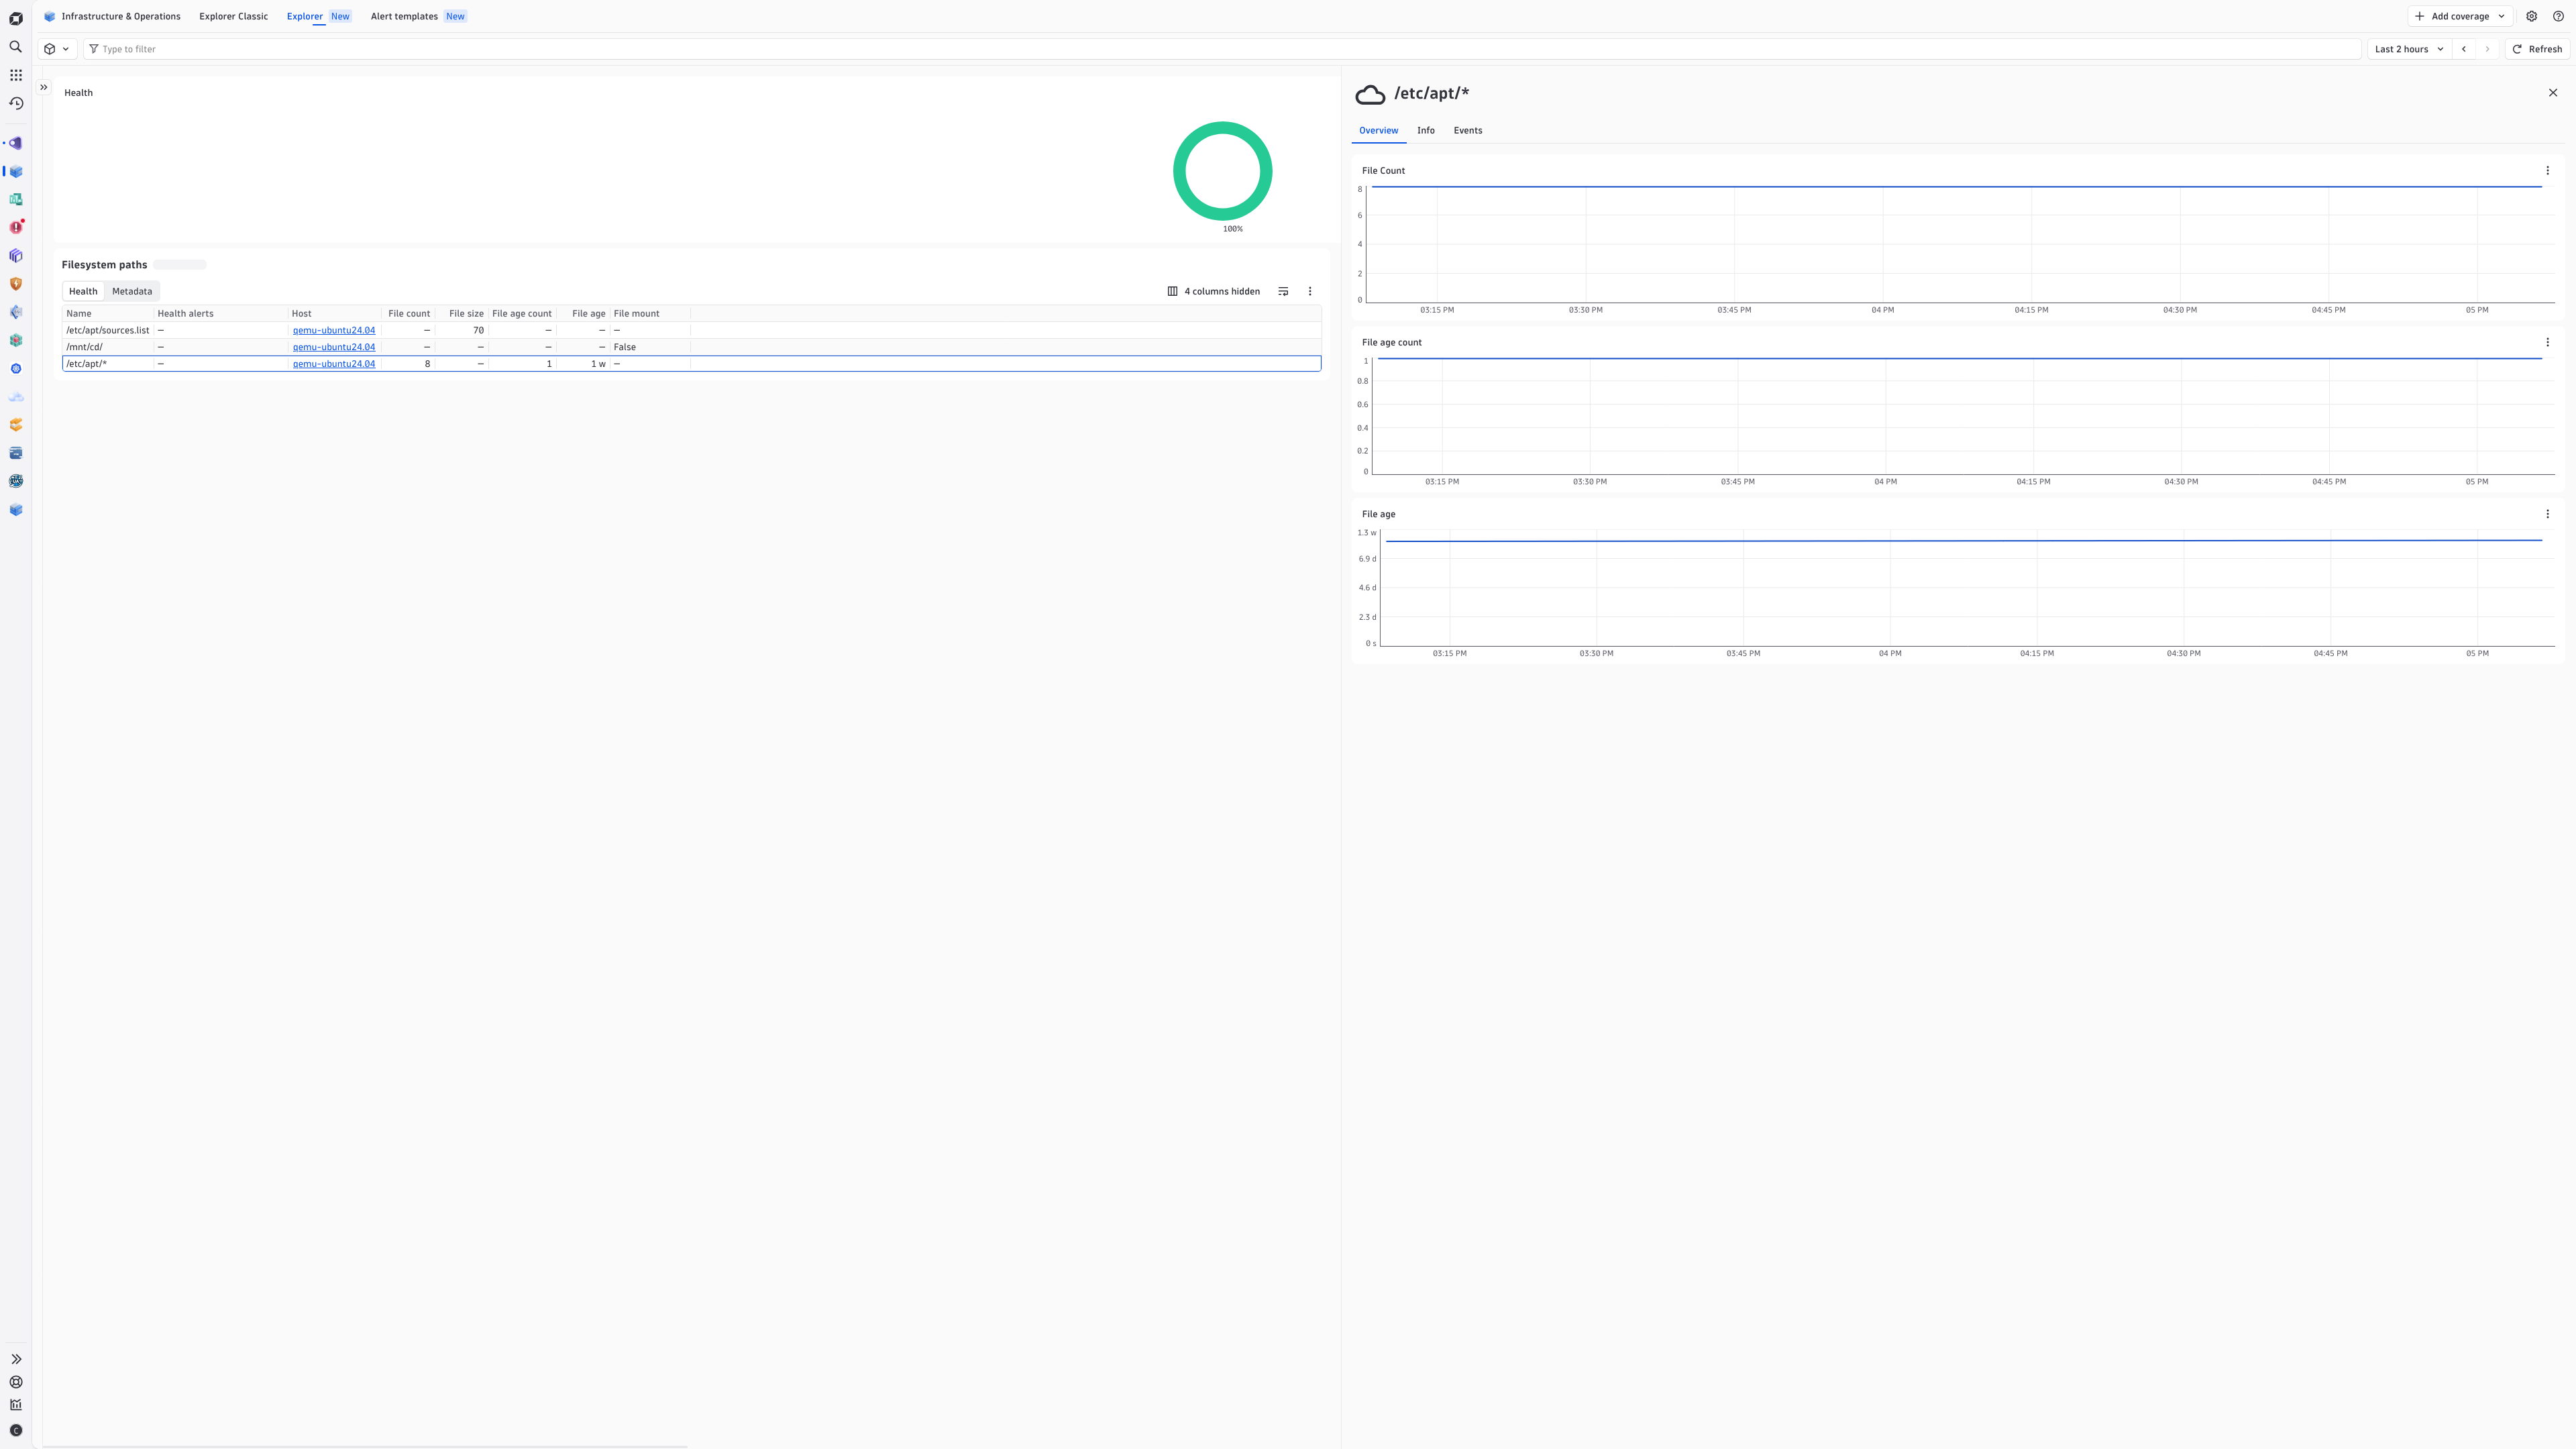Select the Overview tab in details panel
This screenshot has height=1449, width=2576.
pyautogui.click(x=1378, y=131)
